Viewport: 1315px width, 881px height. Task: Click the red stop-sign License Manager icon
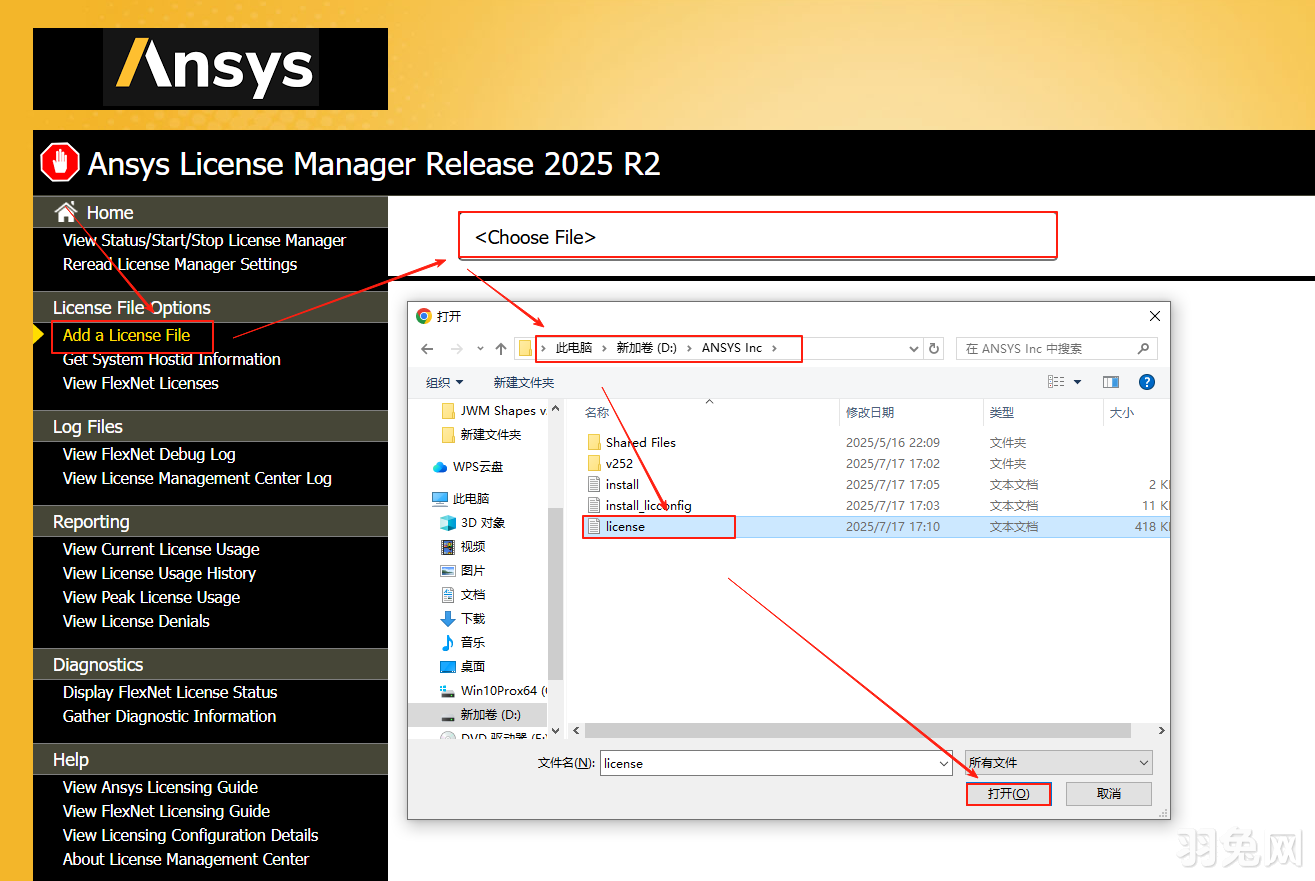(x=59, y=162)
